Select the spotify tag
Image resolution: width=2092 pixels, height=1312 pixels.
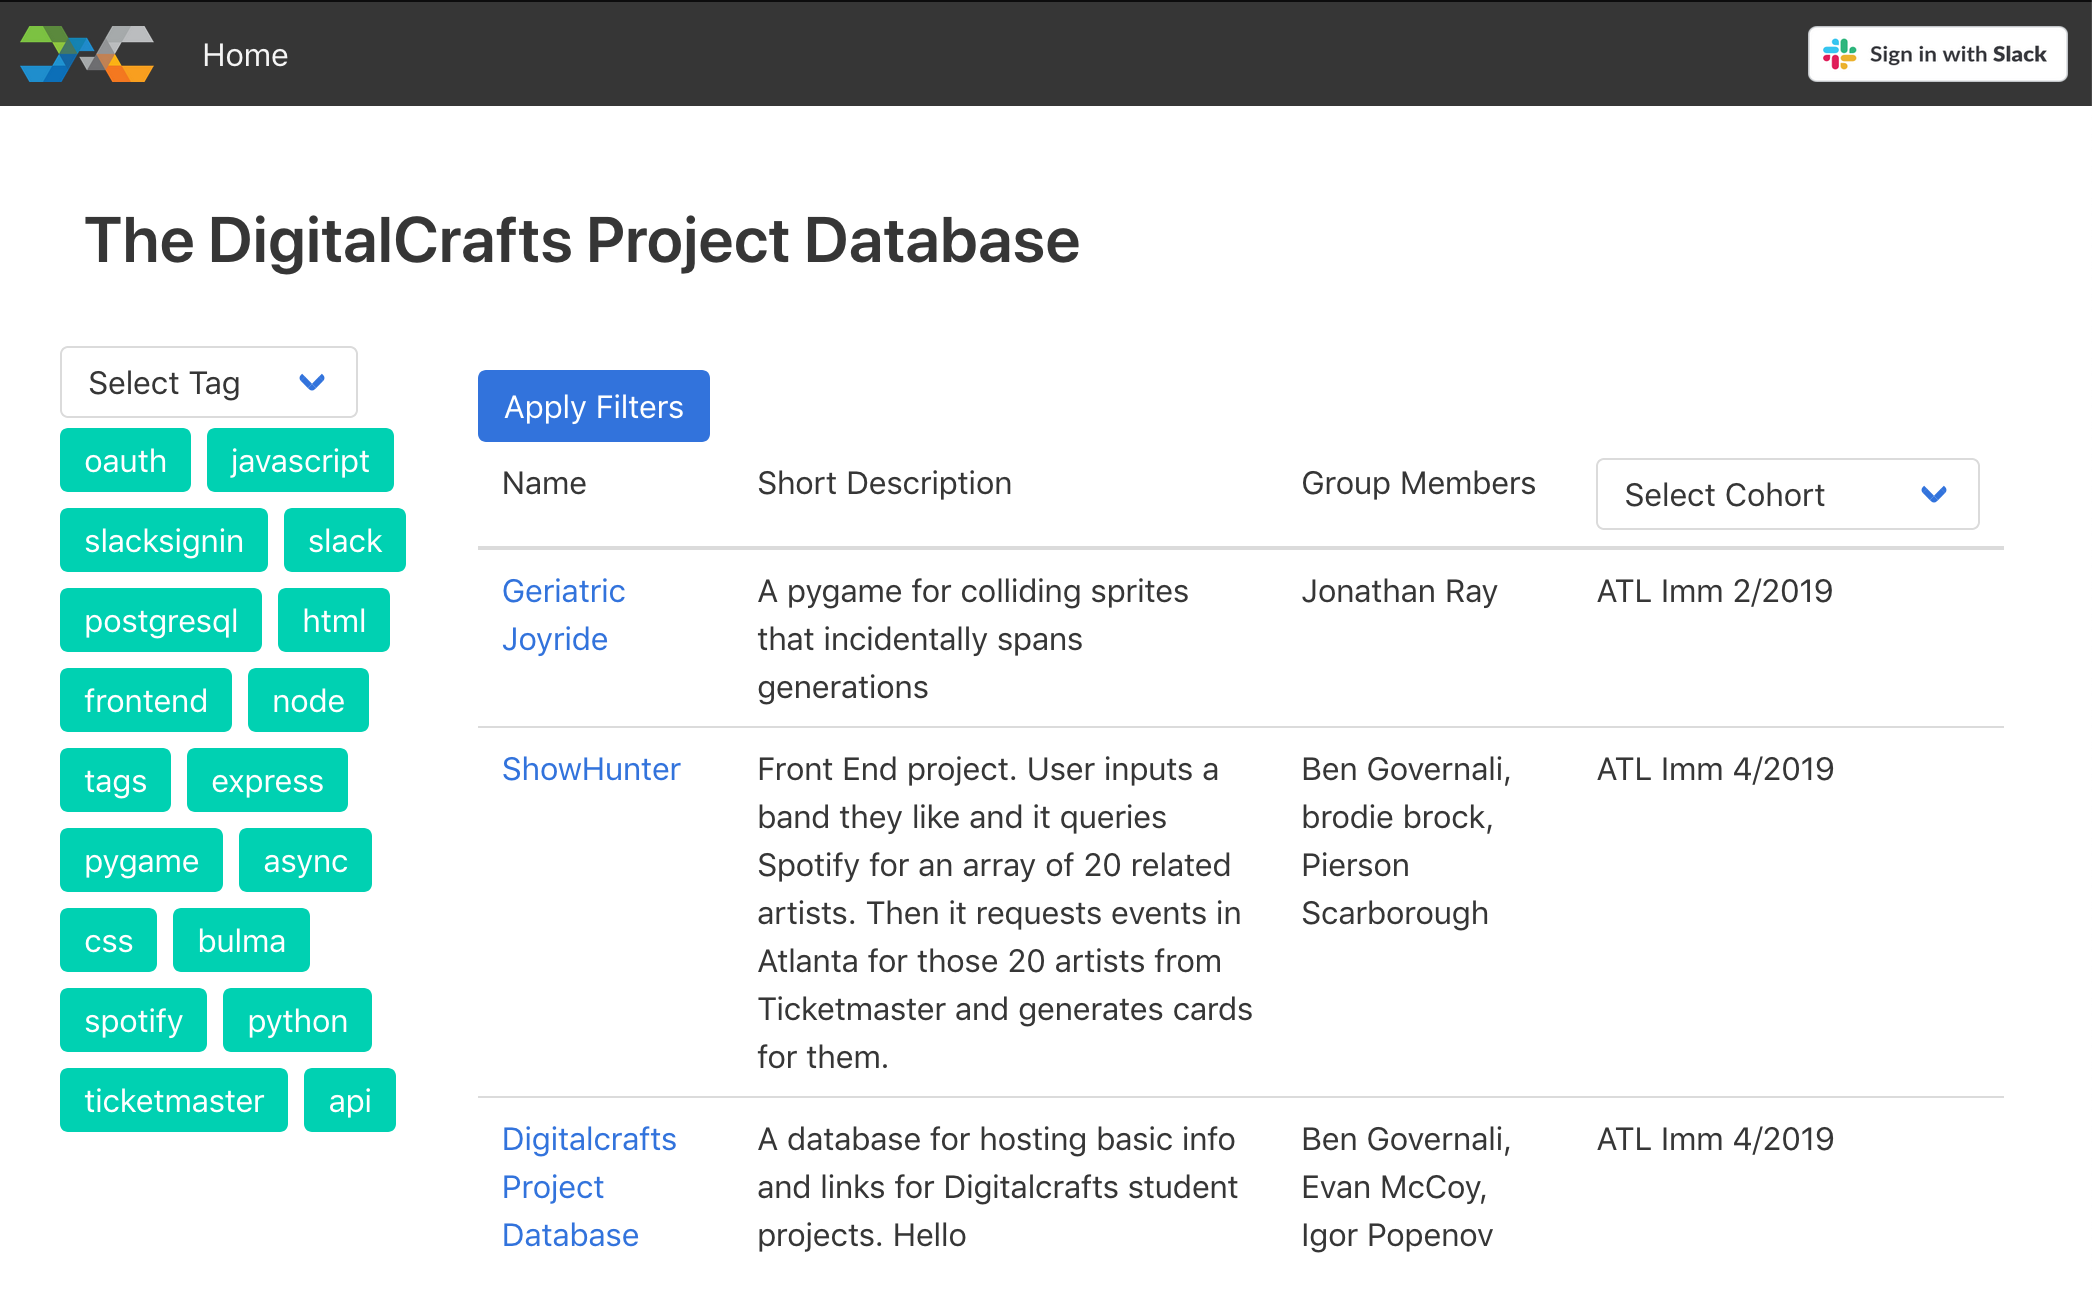[x=133, y=1021]
